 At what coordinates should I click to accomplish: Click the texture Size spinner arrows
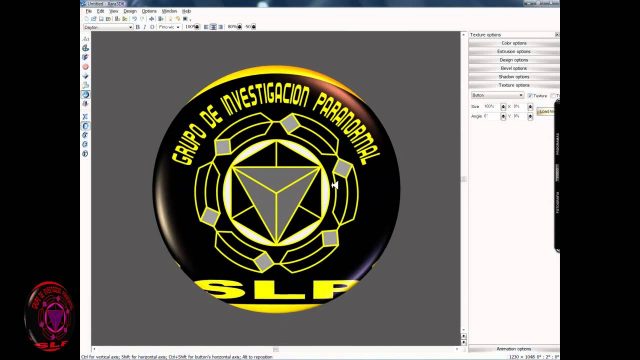(x=503, y=107)
